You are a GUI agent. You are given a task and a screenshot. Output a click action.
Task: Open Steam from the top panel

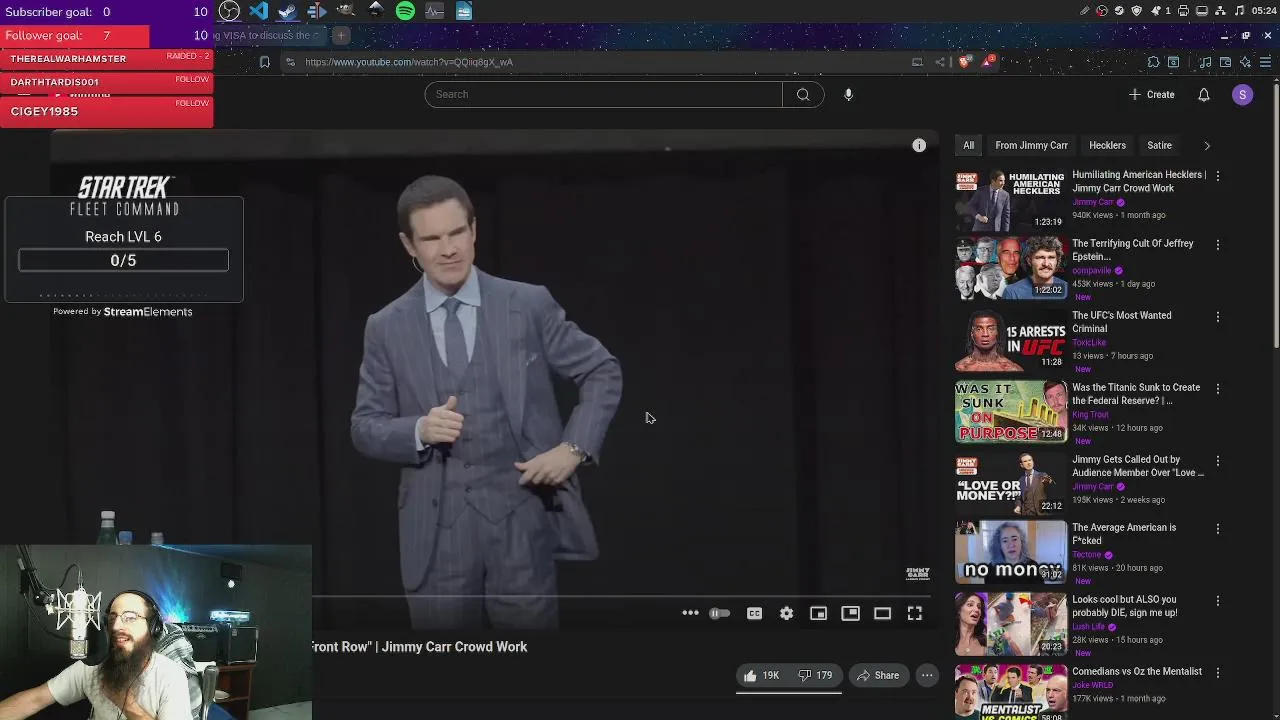pyautogui.click(x=287, y=11)
